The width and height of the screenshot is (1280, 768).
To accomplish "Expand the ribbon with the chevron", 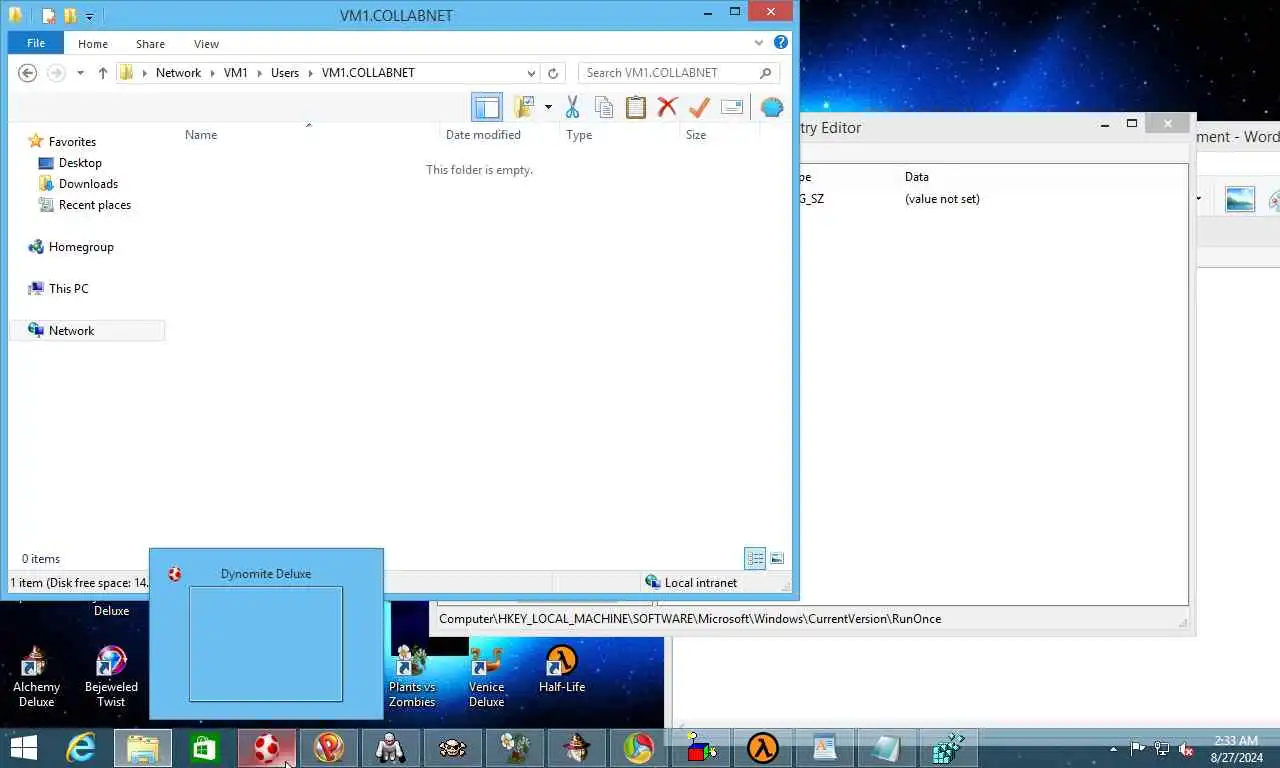I will [x=761, y=43].
